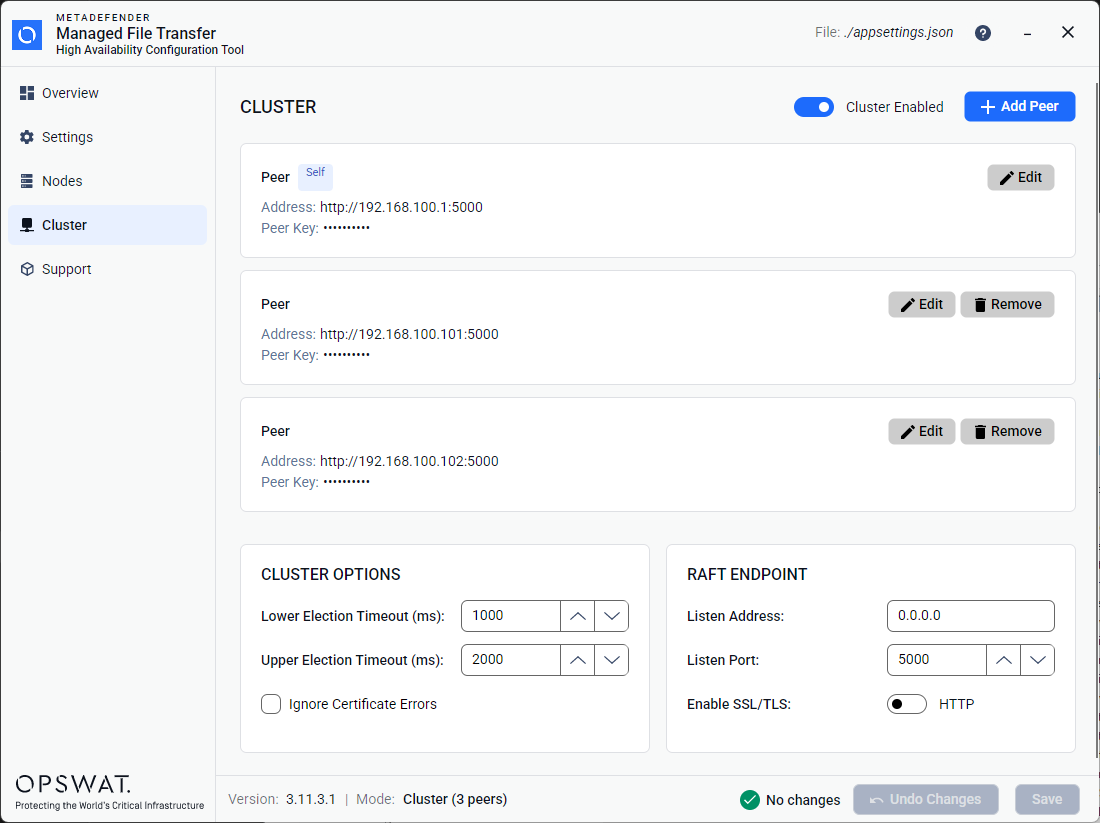The image size is (1100, 823).
Task: Click the Cluster monitor icon in sidebar
Action: pyautogui.click(x=27, y=225)
